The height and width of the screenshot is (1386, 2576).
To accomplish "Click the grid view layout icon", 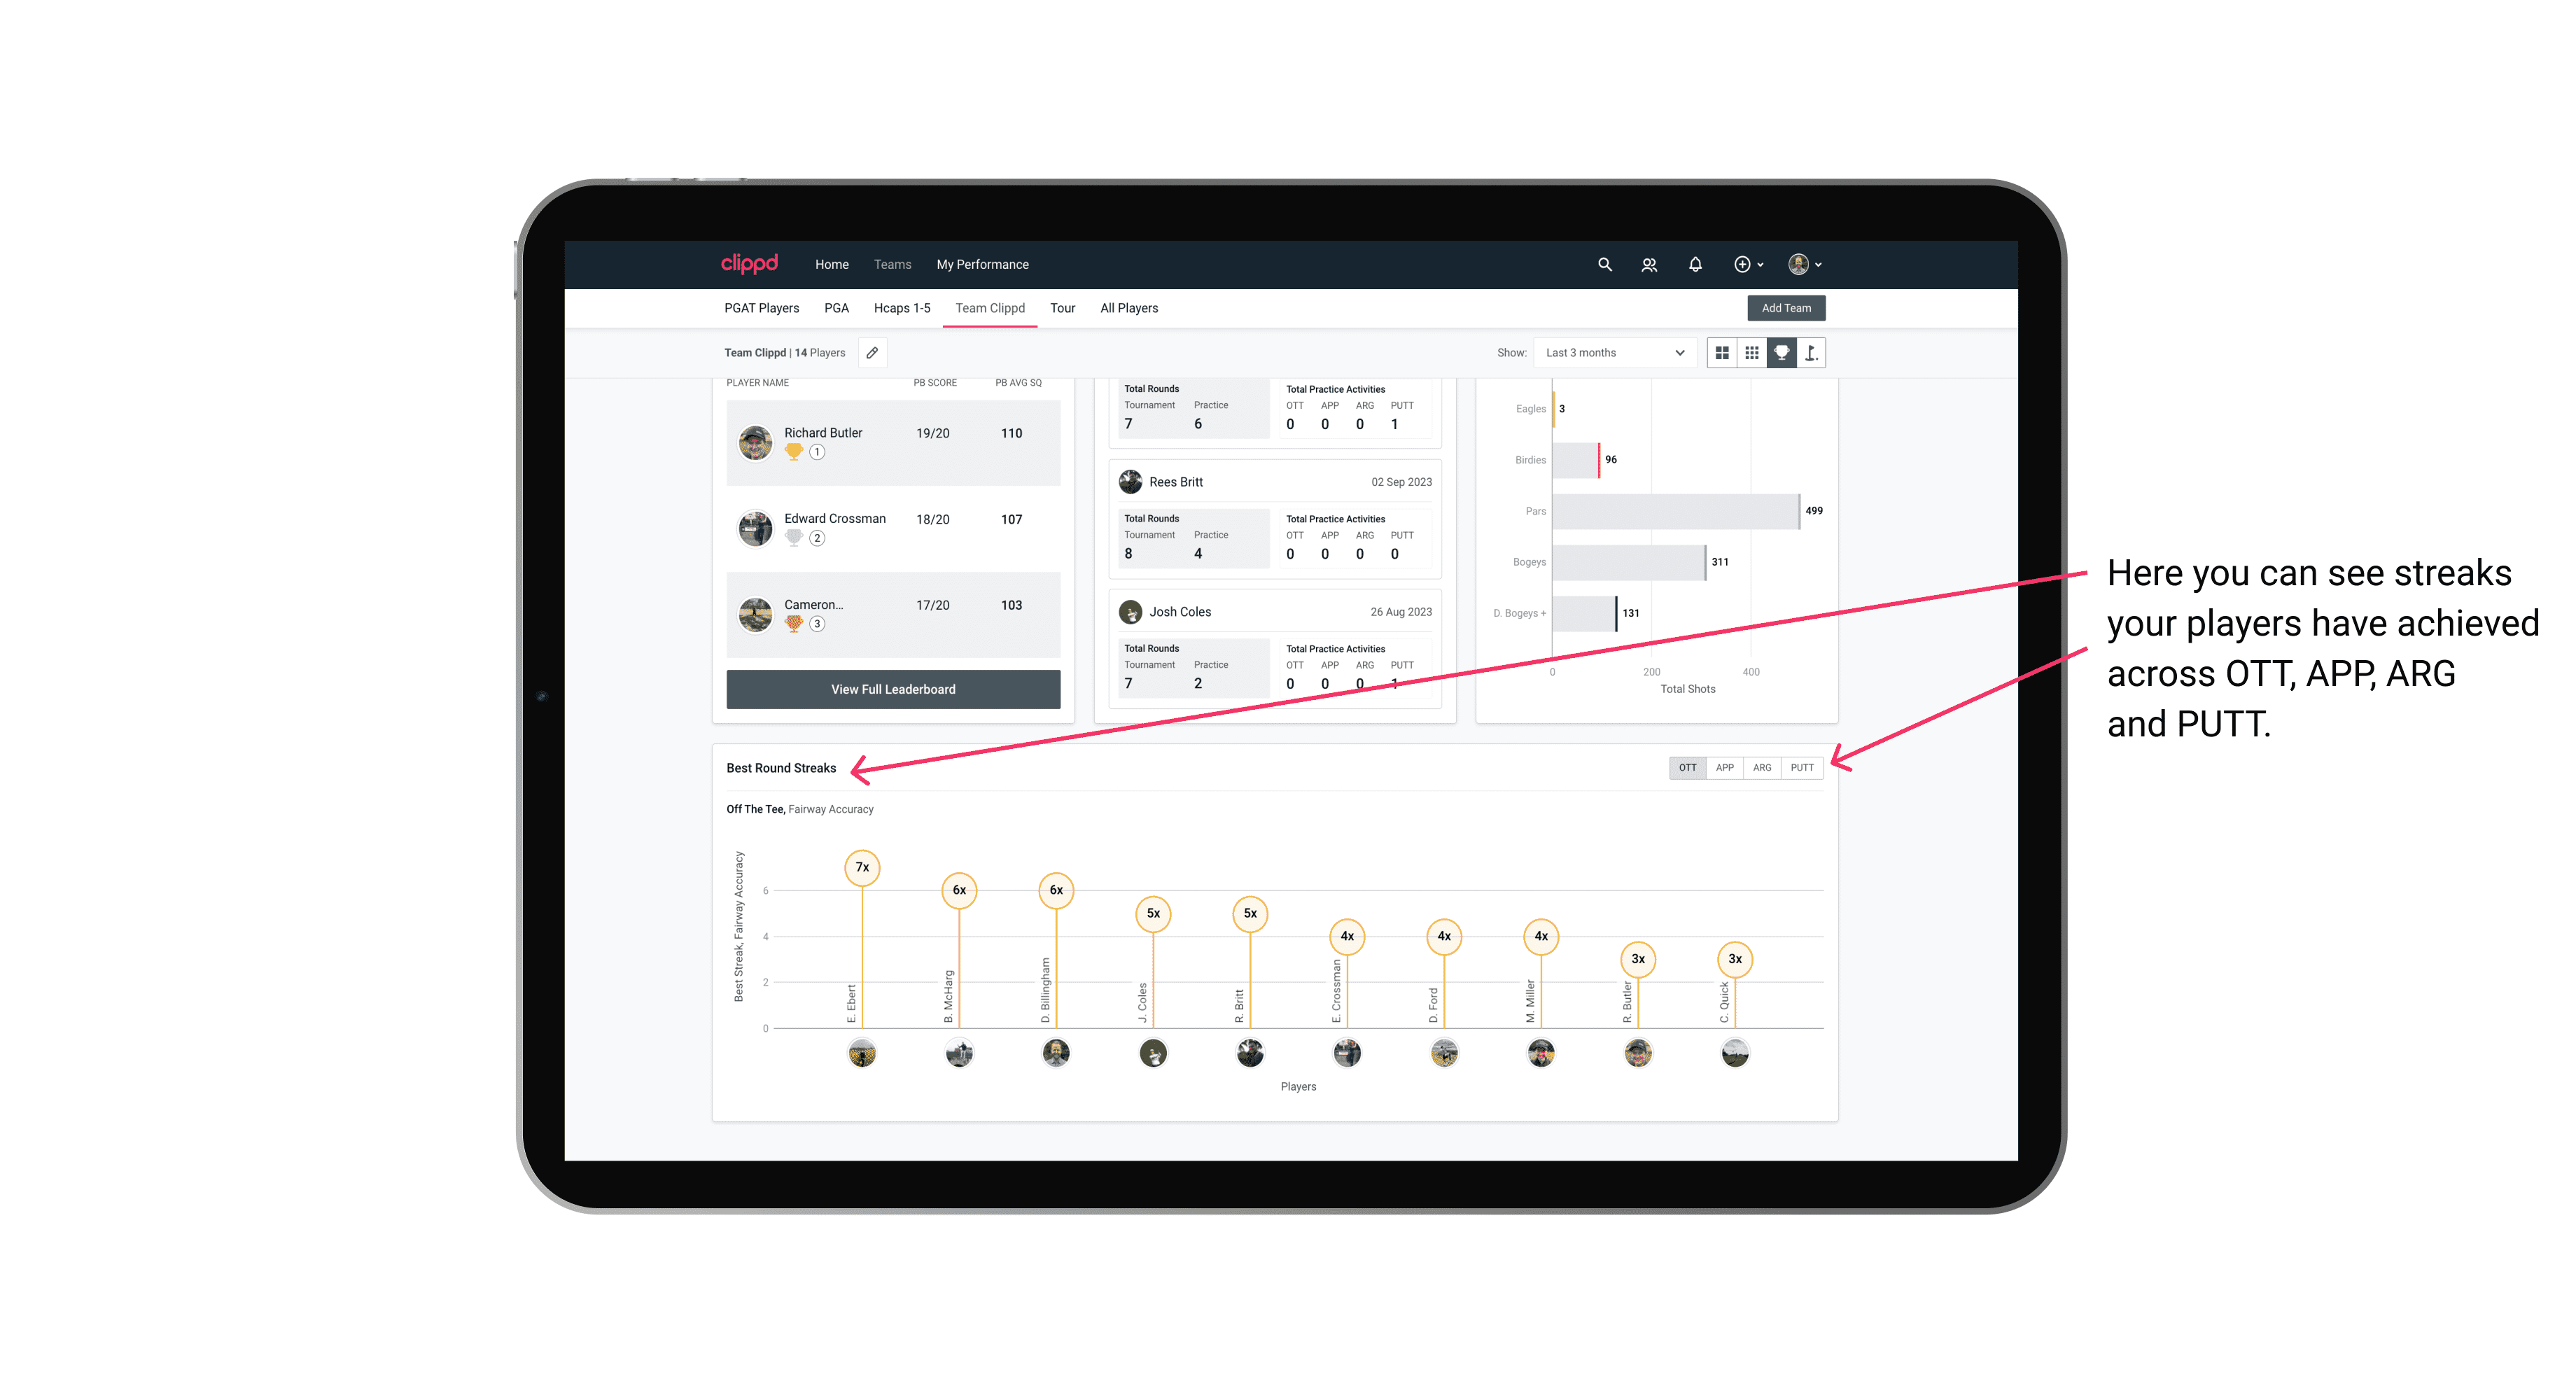I will (1723, 353).
